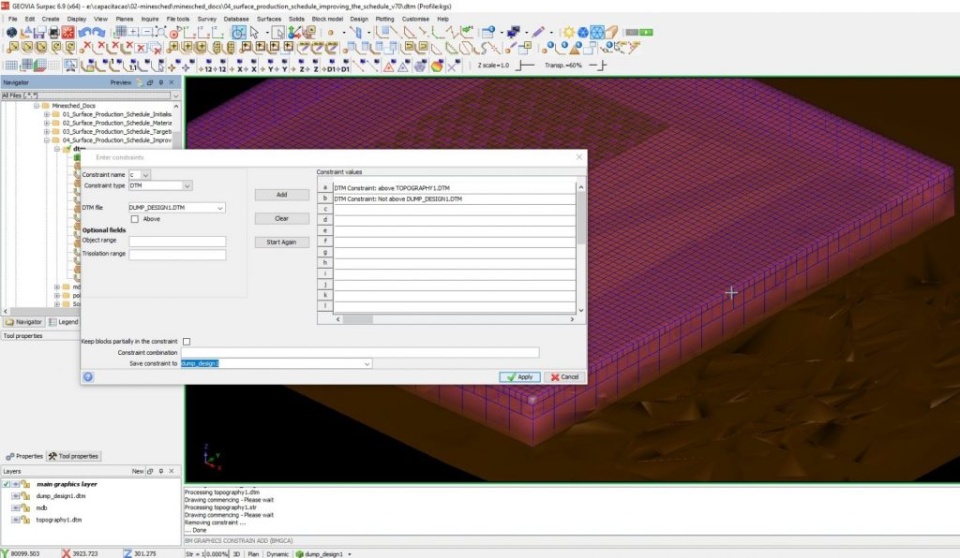Check Keep blocks partially in the constraint
This screenshot has width=960, height=558.
[186, 341]
